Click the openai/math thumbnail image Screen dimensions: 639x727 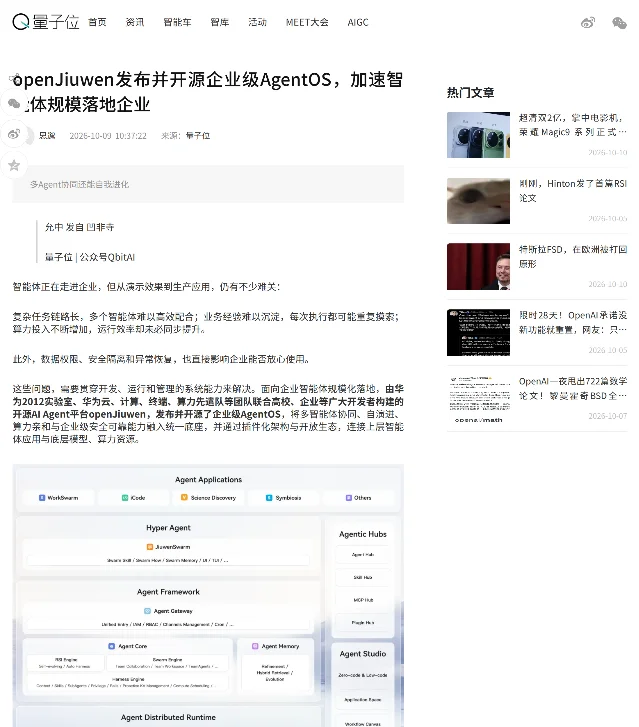point(478,399)
